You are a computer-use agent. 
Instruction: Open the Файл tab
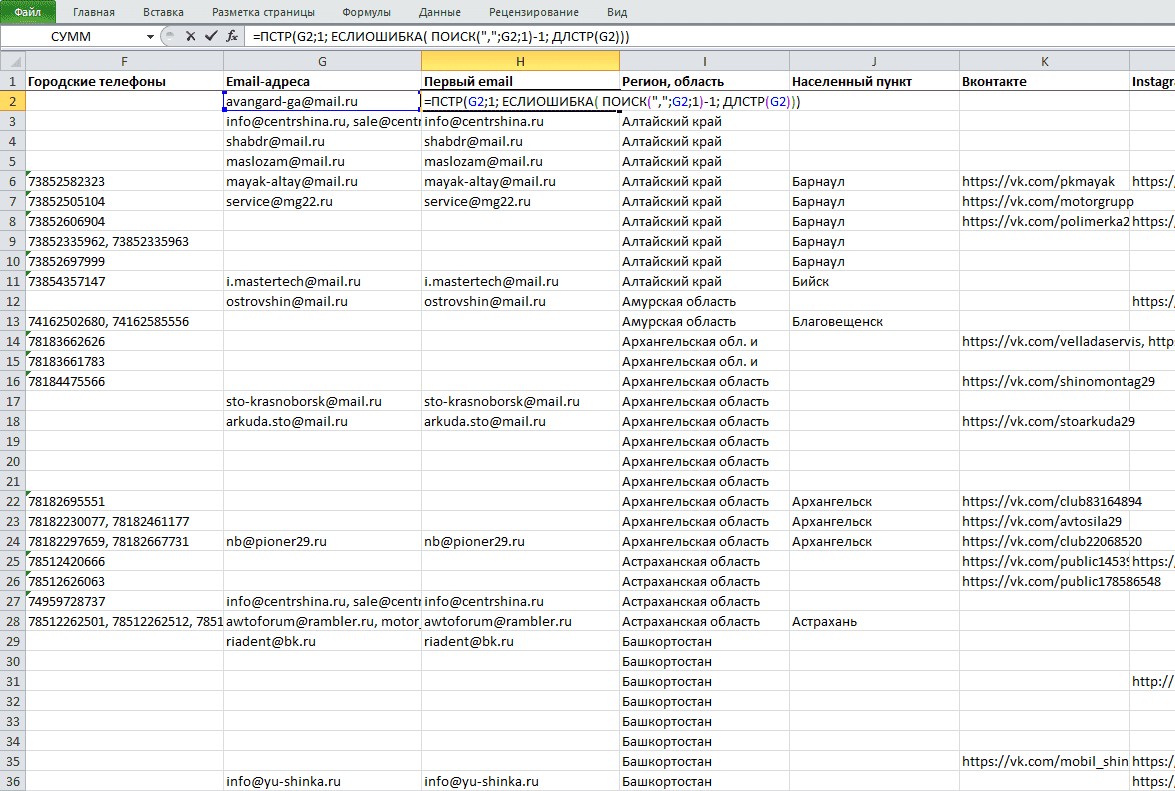(28, 12)
